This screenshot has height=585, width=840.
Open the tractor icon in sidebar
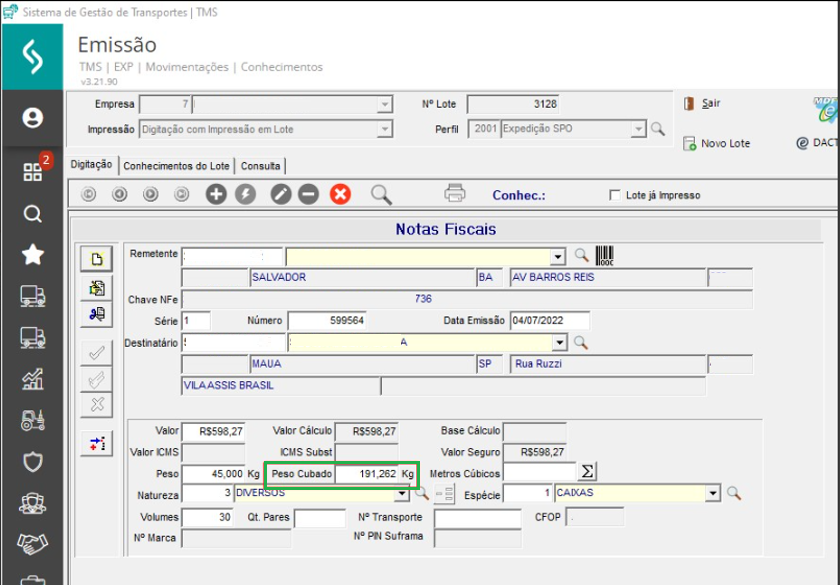(x=32, y=421)
